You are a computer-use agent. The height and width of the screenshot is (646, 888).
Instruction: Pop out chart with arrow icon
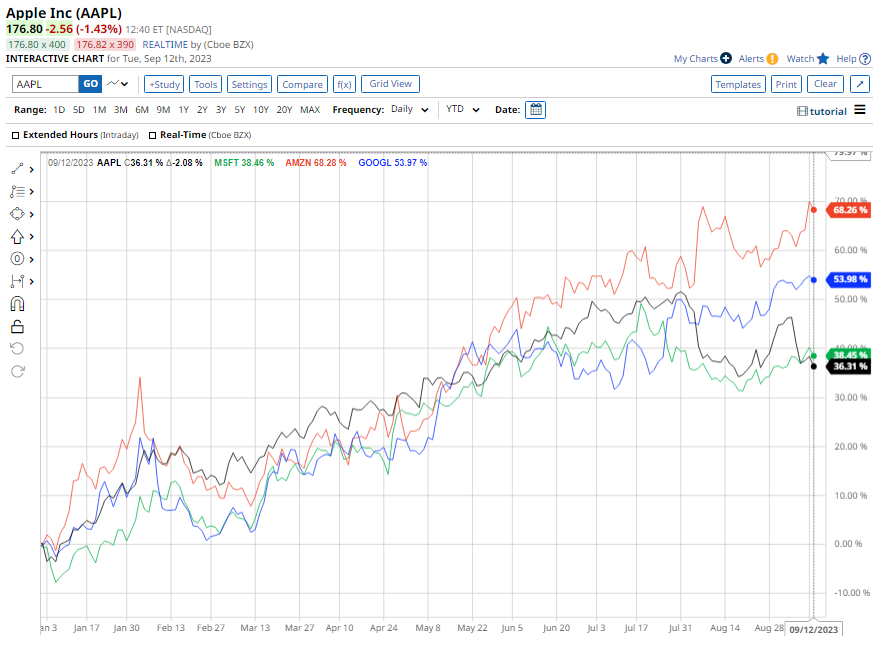click(860, 84)
